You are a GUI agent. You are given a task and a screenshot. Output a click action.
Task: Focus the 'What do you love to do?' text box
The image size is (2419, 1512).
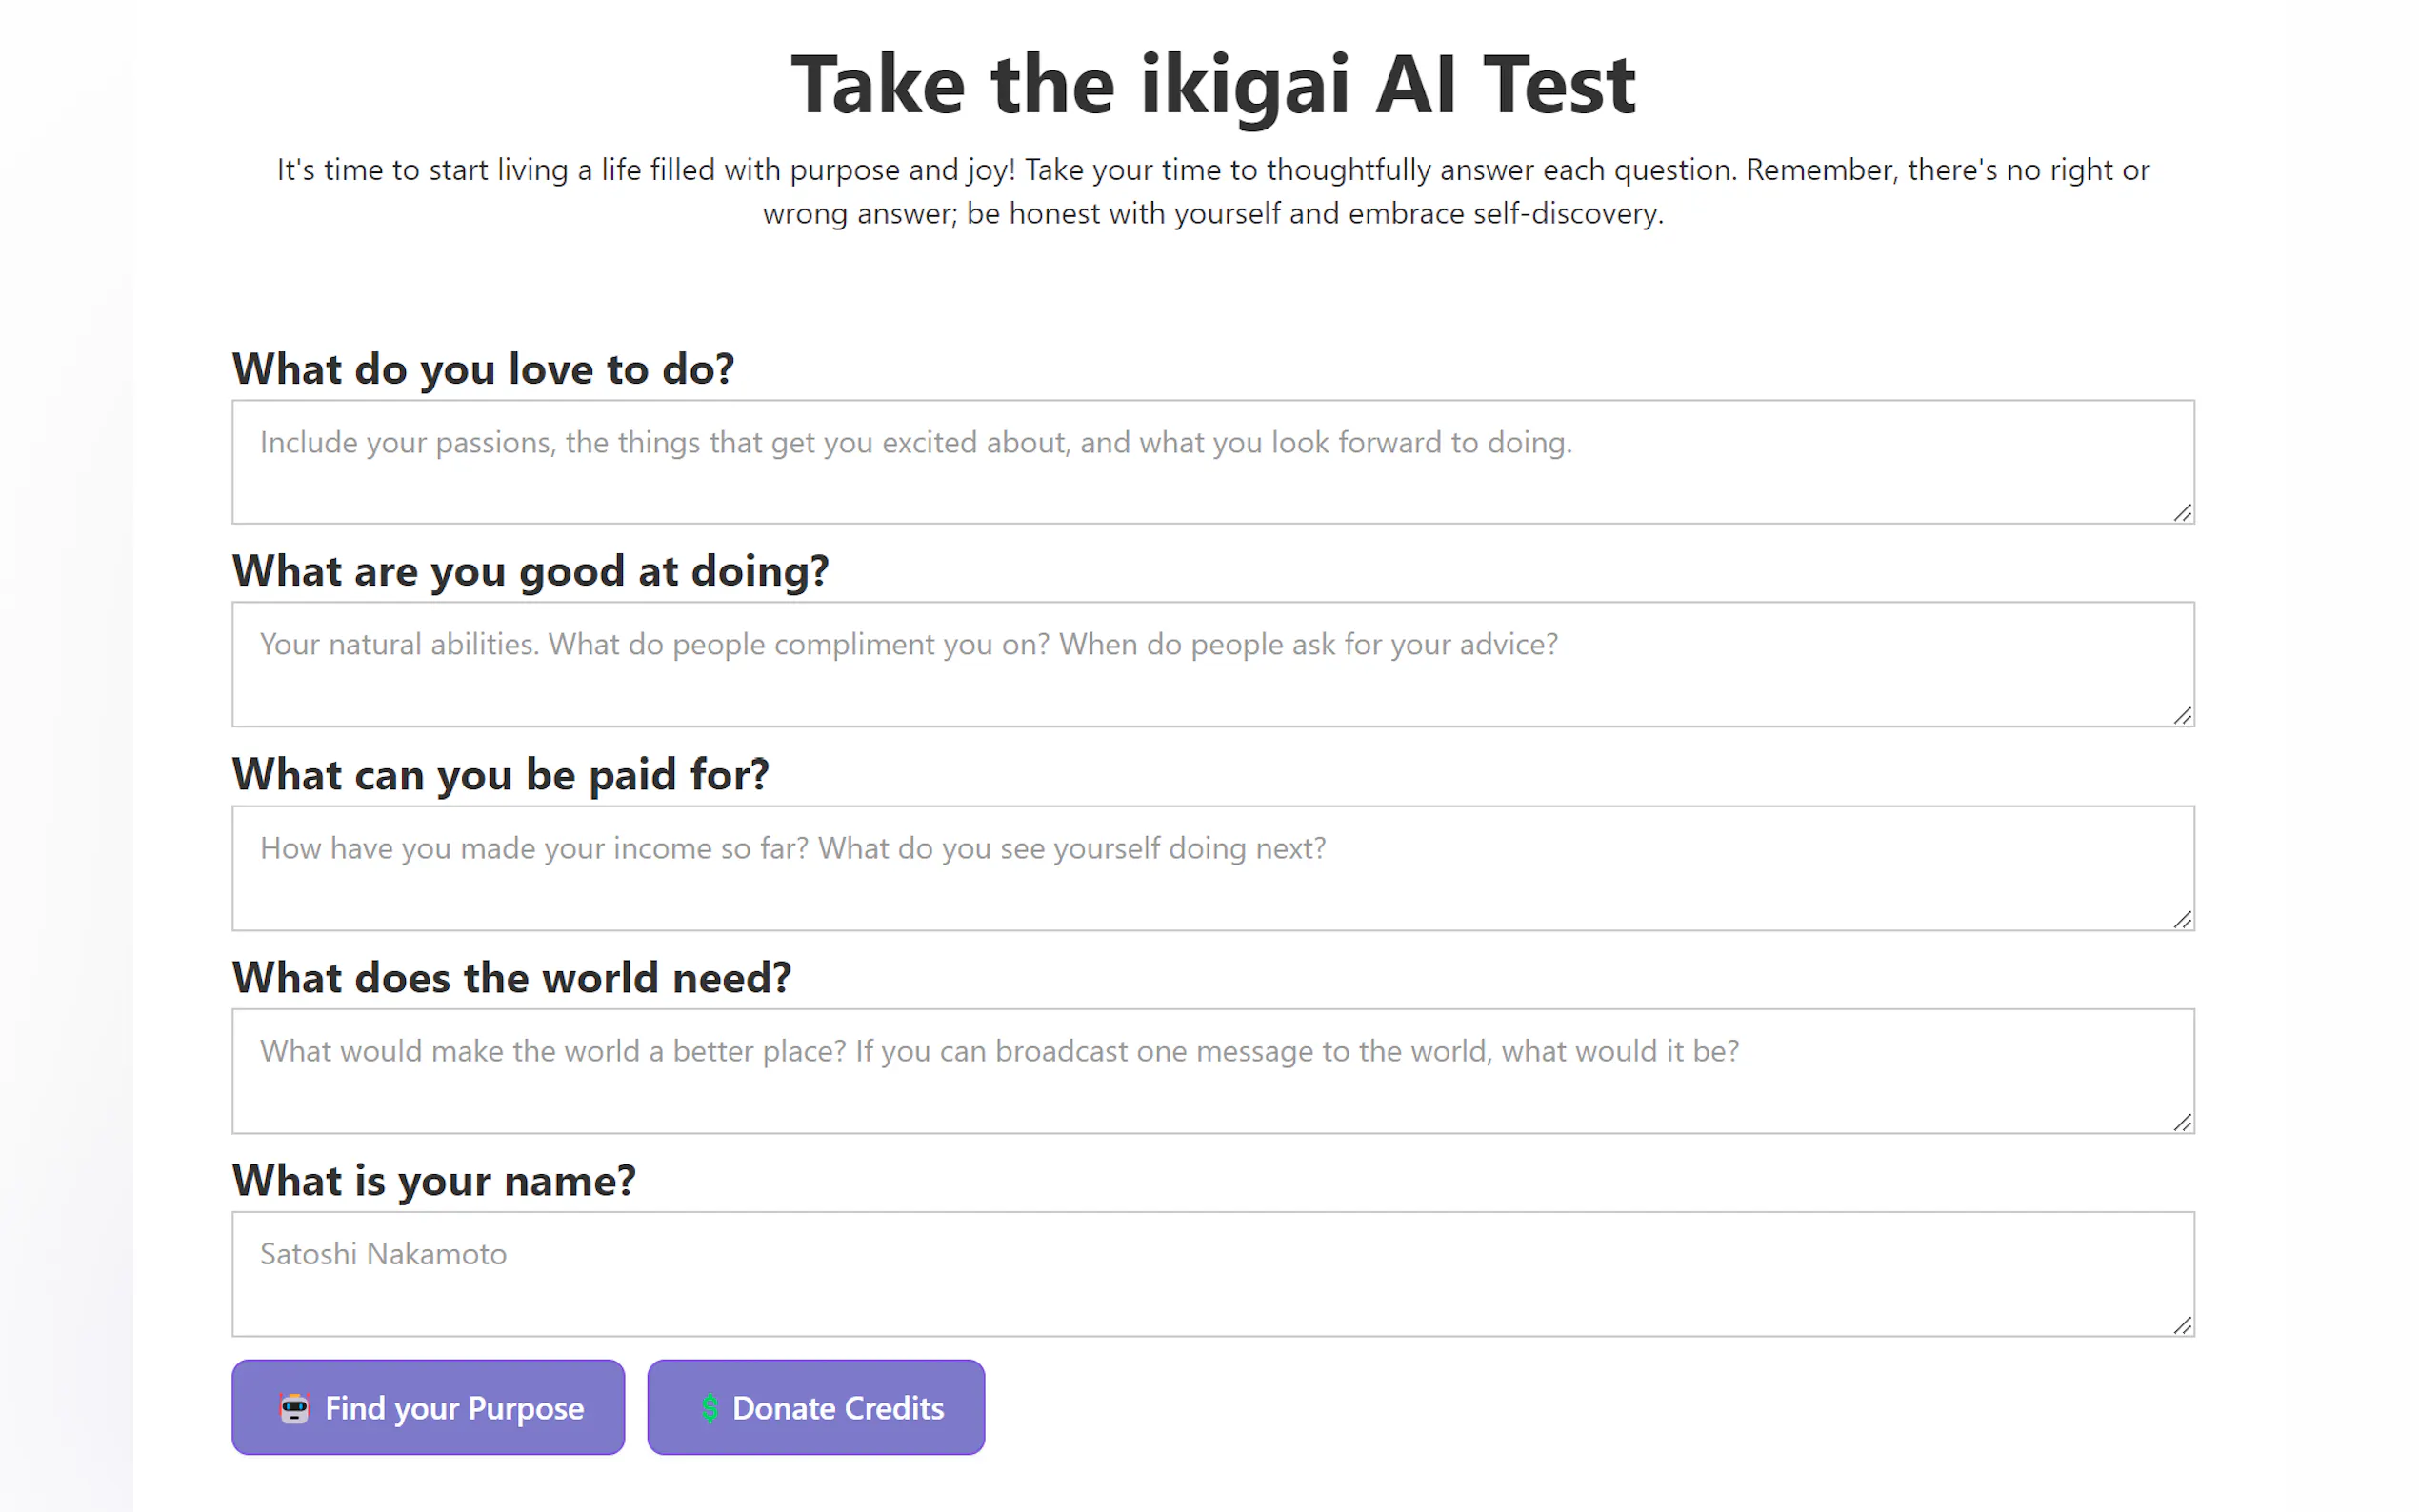click(x=1212, y=462)
